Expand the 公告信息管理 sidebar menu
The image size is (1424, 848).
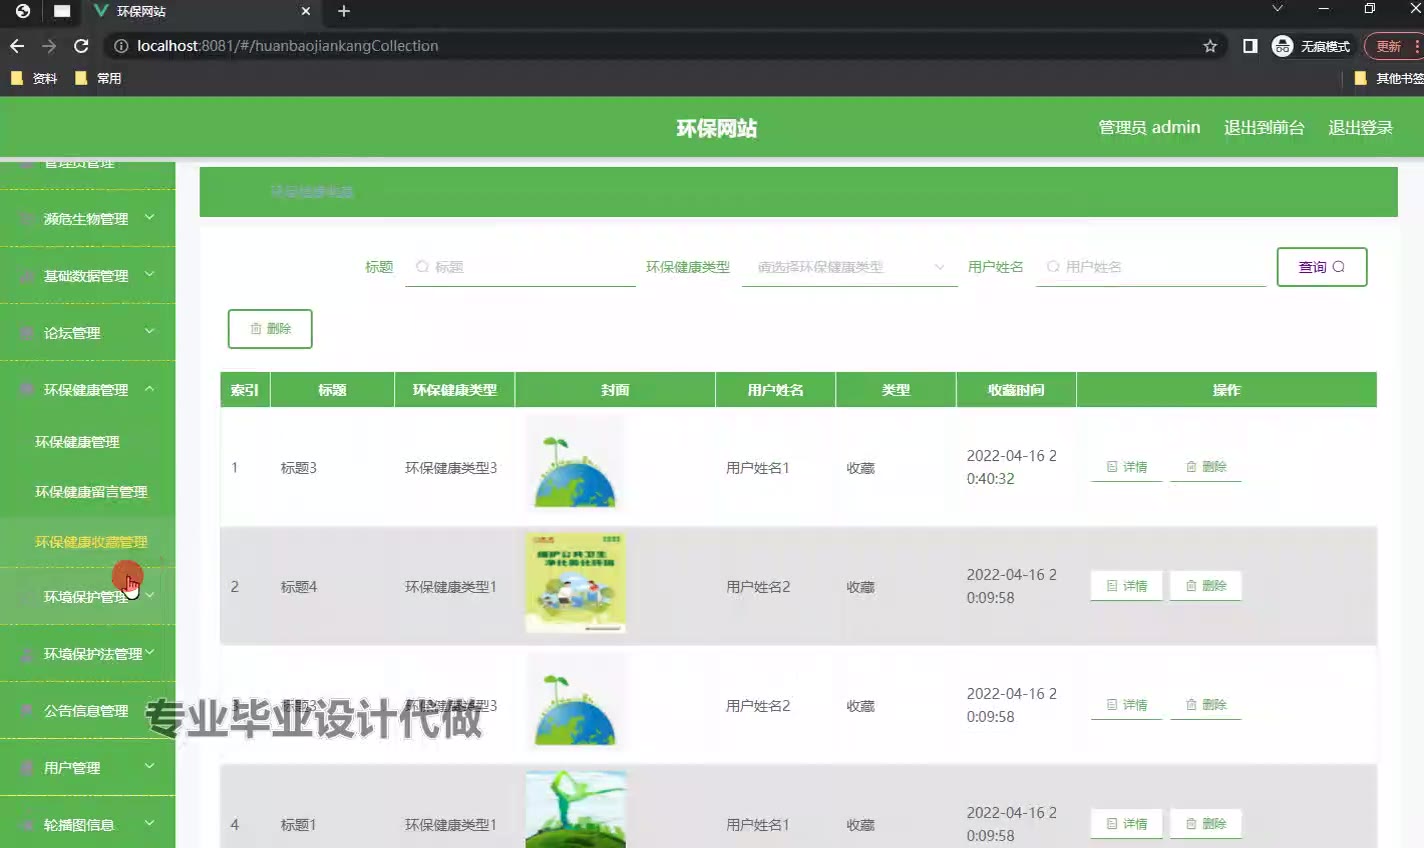click(x=88, y=710)
